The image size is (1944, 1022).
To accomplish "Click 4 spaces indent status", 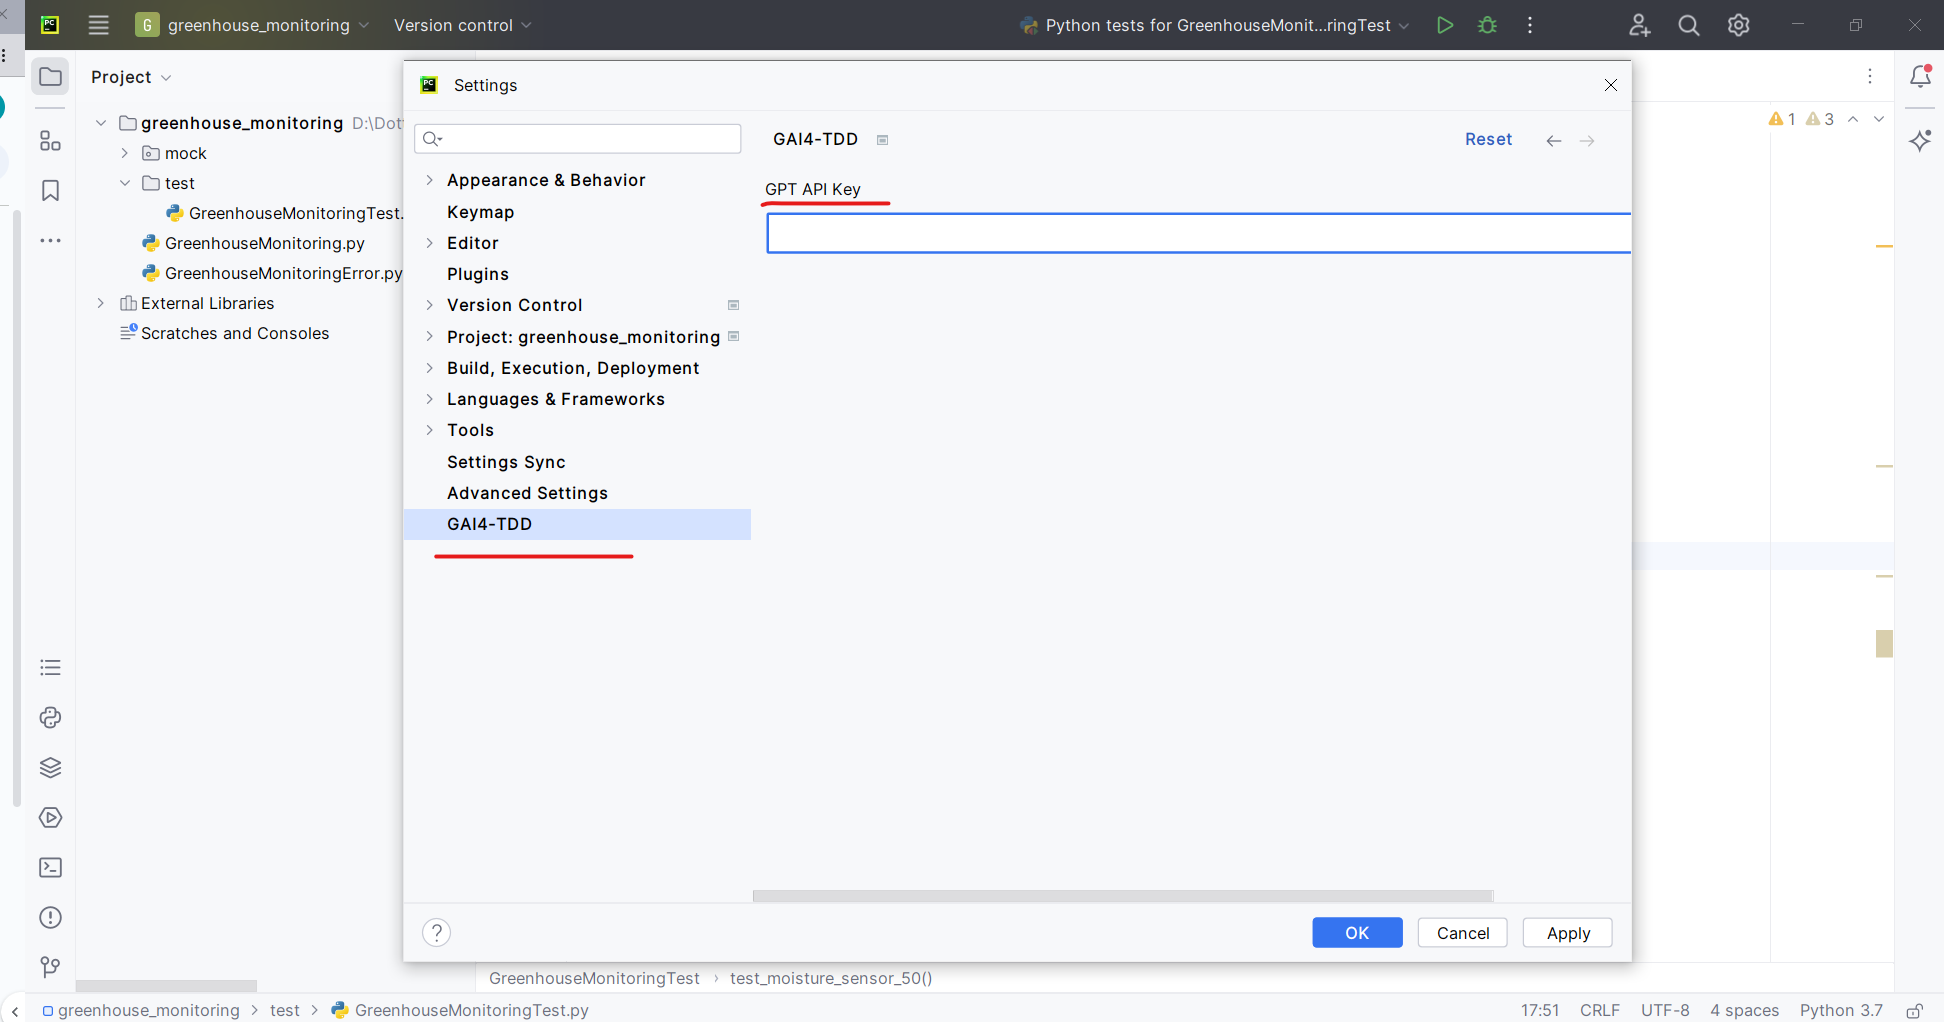I will coord(1744,1010).
